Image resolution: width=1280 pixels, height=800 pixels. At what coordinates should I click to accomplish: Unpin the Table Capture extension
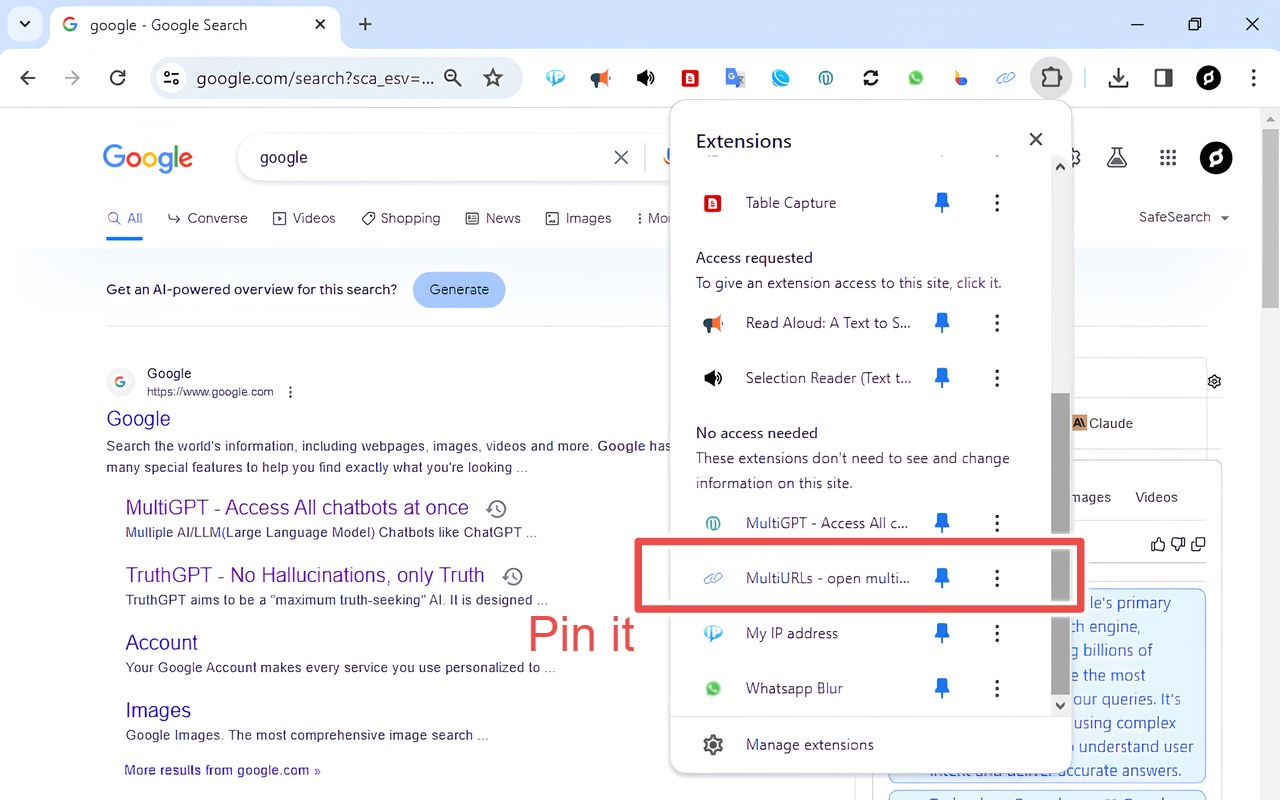[x=941, y=203]
